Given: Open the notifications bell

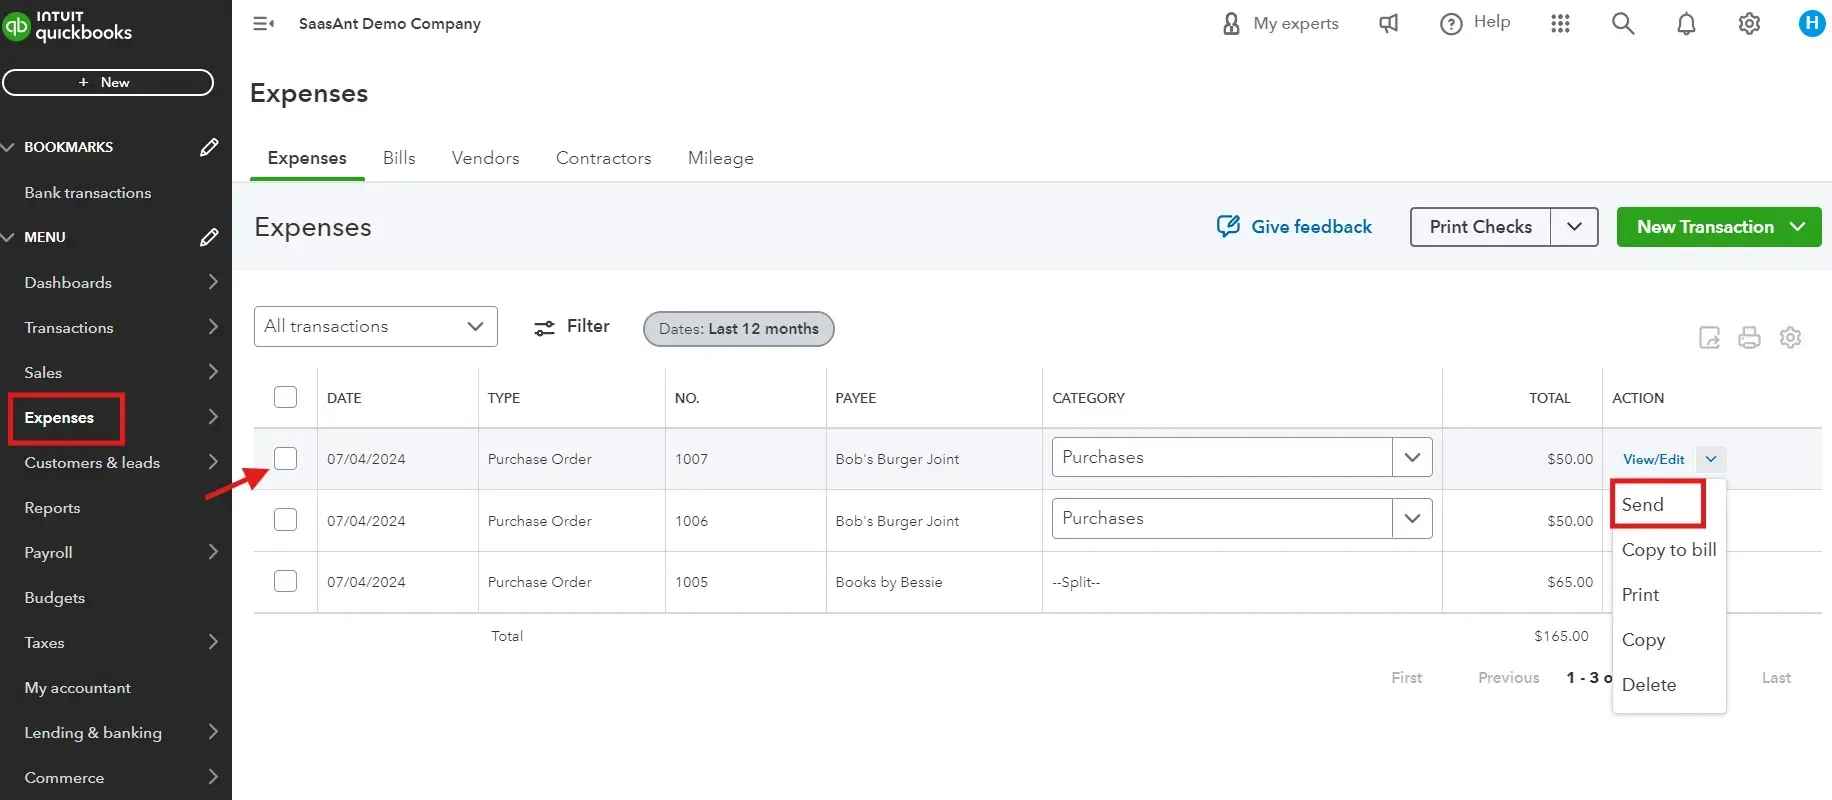Looking at the screenshot, I should click(1686, 23).
